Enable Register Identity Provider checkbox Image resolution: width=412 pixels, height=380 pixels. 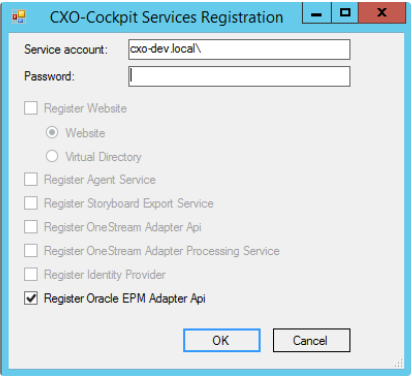point(31,274)
